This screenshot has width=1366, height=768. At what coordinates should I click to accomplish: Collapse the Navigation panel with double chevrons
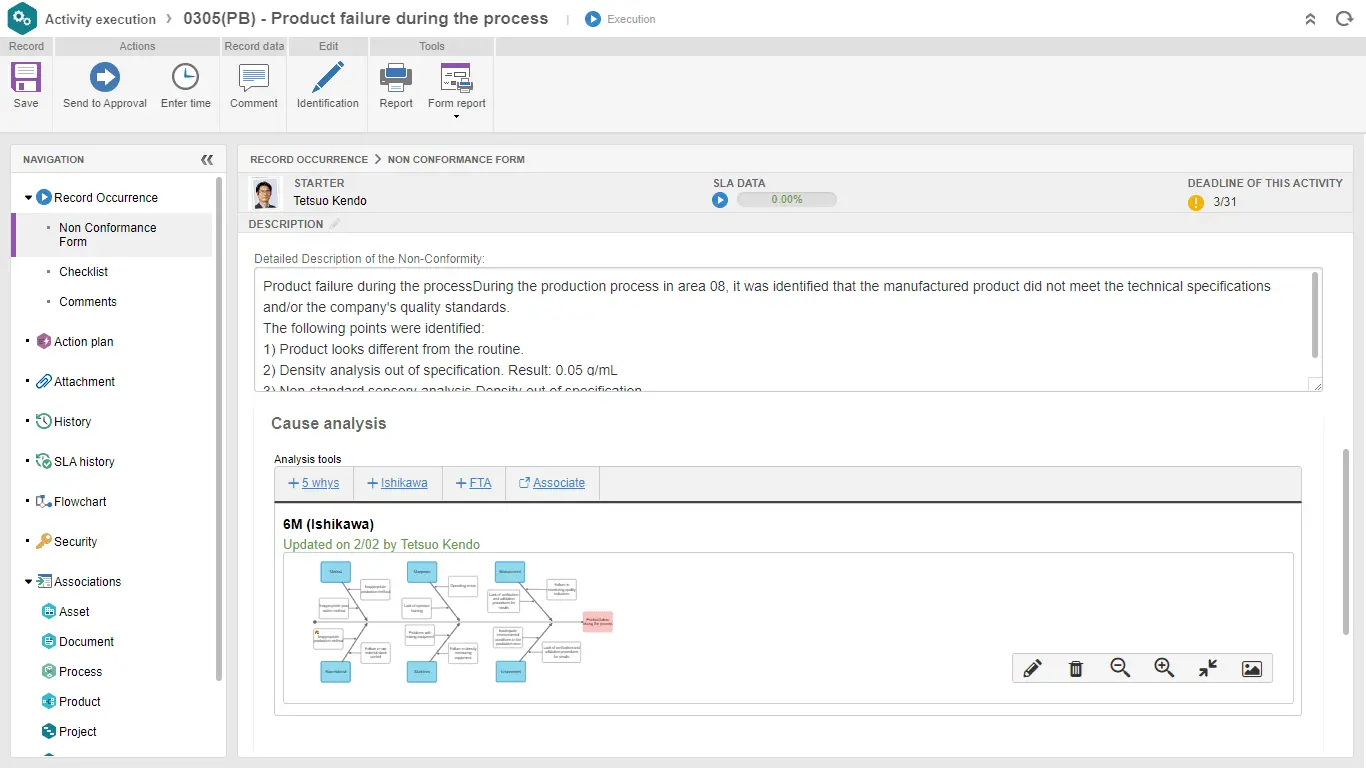point(207,159)
